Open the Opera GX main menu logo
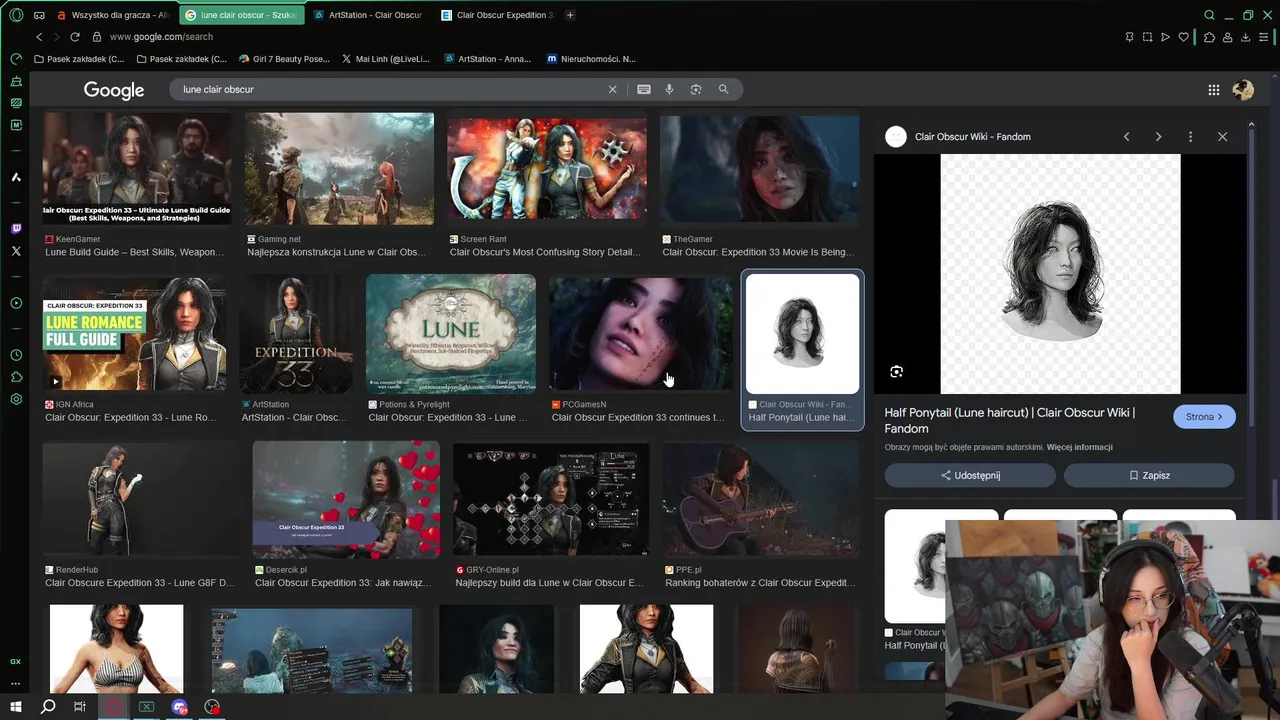 coord(16,15)
